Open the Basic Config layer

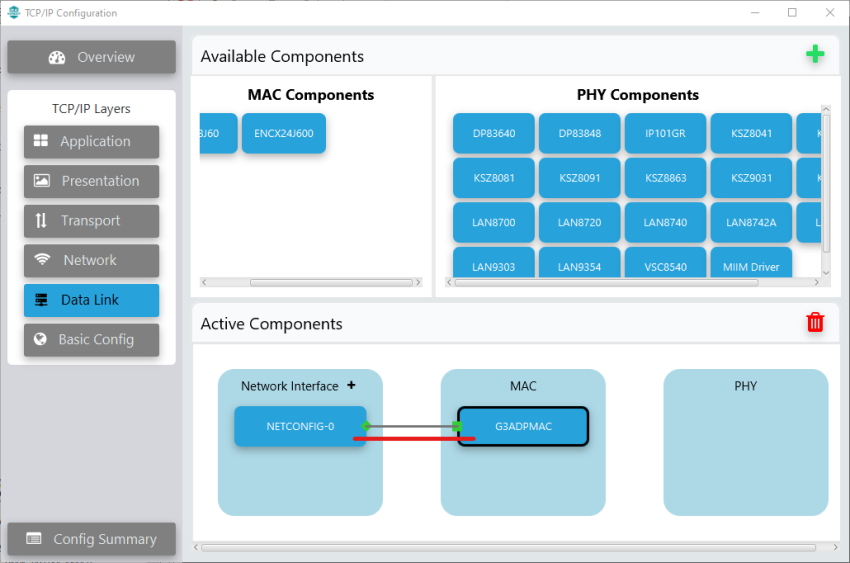(x=92, y=340)
